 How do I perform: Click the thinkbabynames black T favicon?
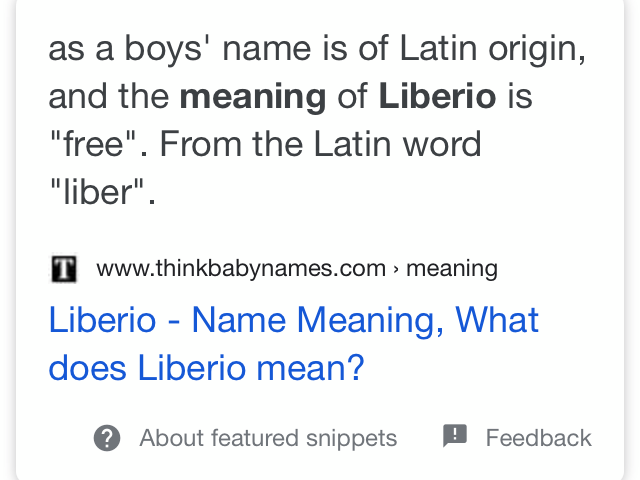64,269
